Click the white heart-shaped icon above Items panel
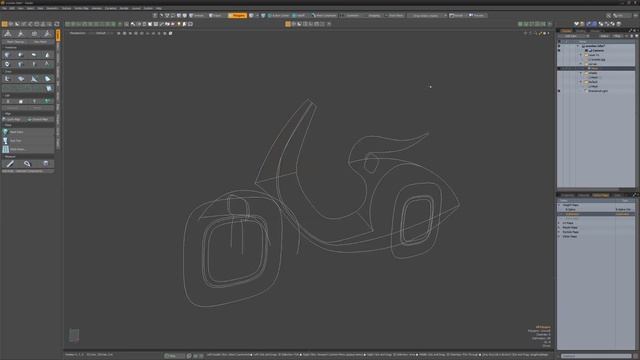The image size is (640, 360). coord(576,24)
